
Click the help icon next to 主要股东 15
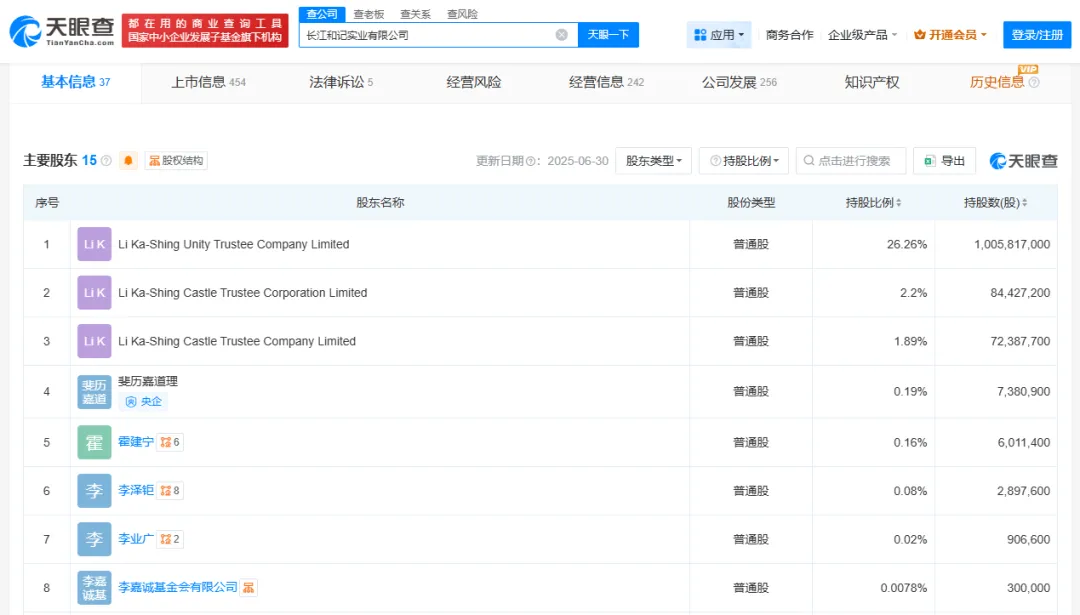point(106,160)
